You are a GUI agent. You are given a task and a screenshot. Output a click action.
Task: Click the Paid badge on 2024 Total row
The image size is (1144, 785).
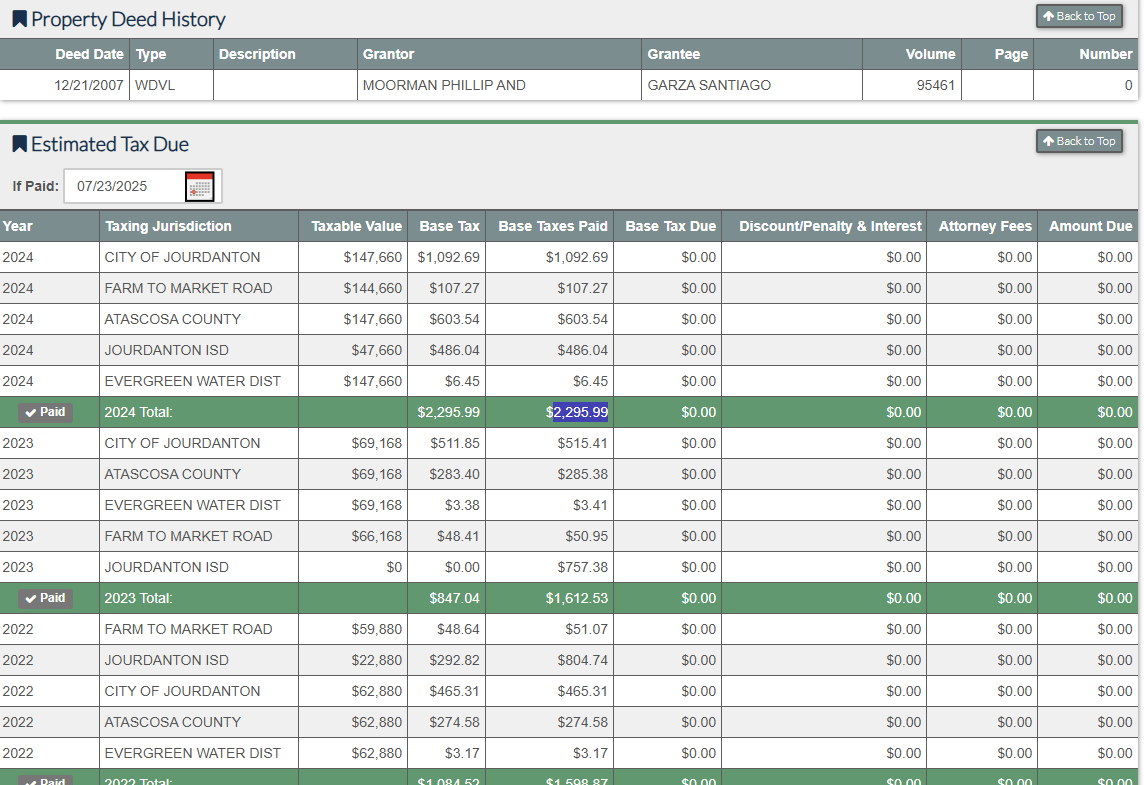point(46,412)
